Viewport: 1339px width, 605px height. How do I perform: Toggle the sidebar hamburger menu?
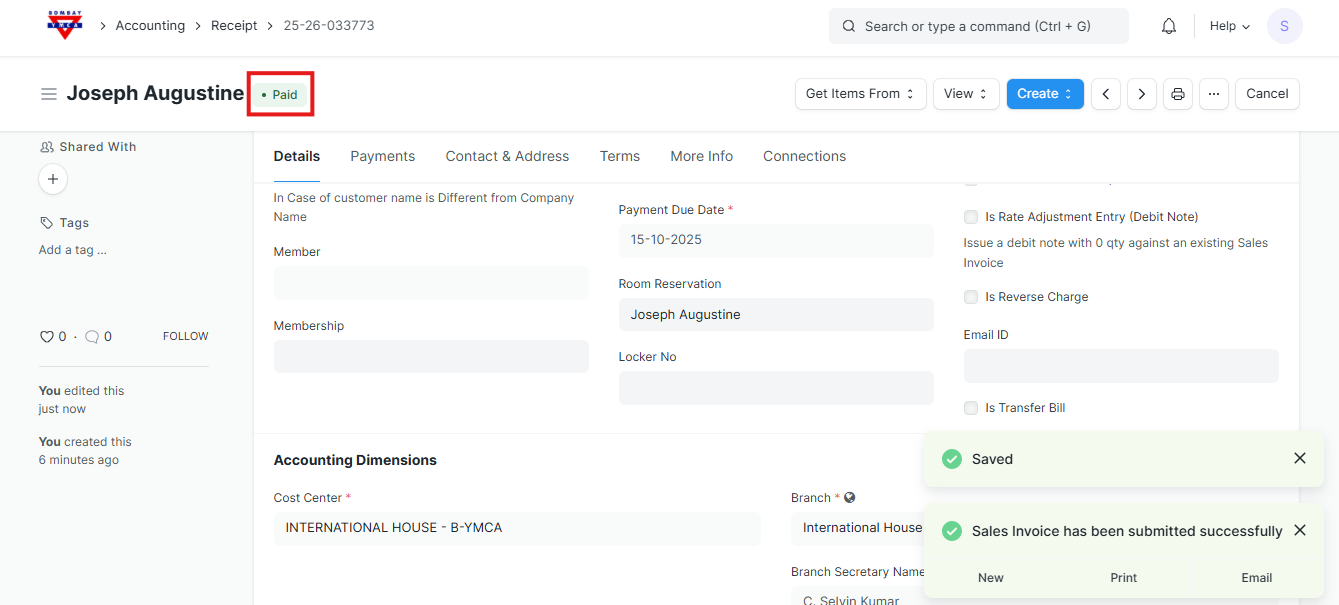48,94
